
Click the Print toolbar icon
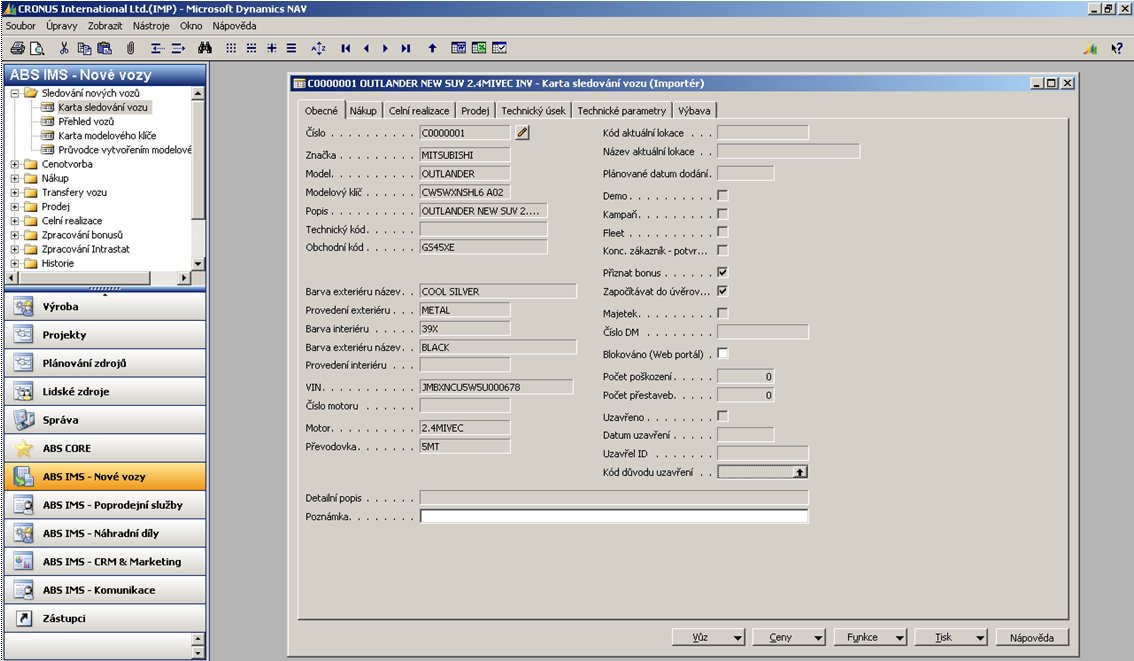tap(17, 48)
